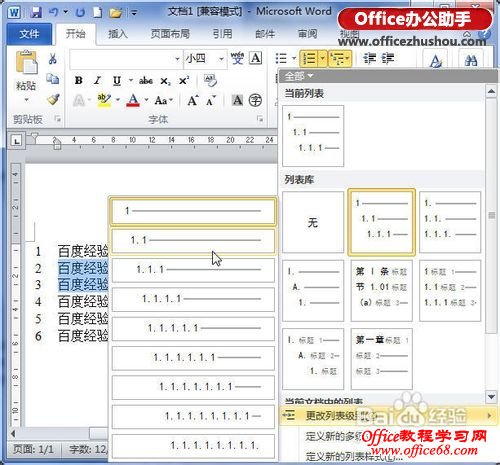This screenshot has width=500, height=465.
Task: Toggle the multilevel list button
Action: [340, 59]
